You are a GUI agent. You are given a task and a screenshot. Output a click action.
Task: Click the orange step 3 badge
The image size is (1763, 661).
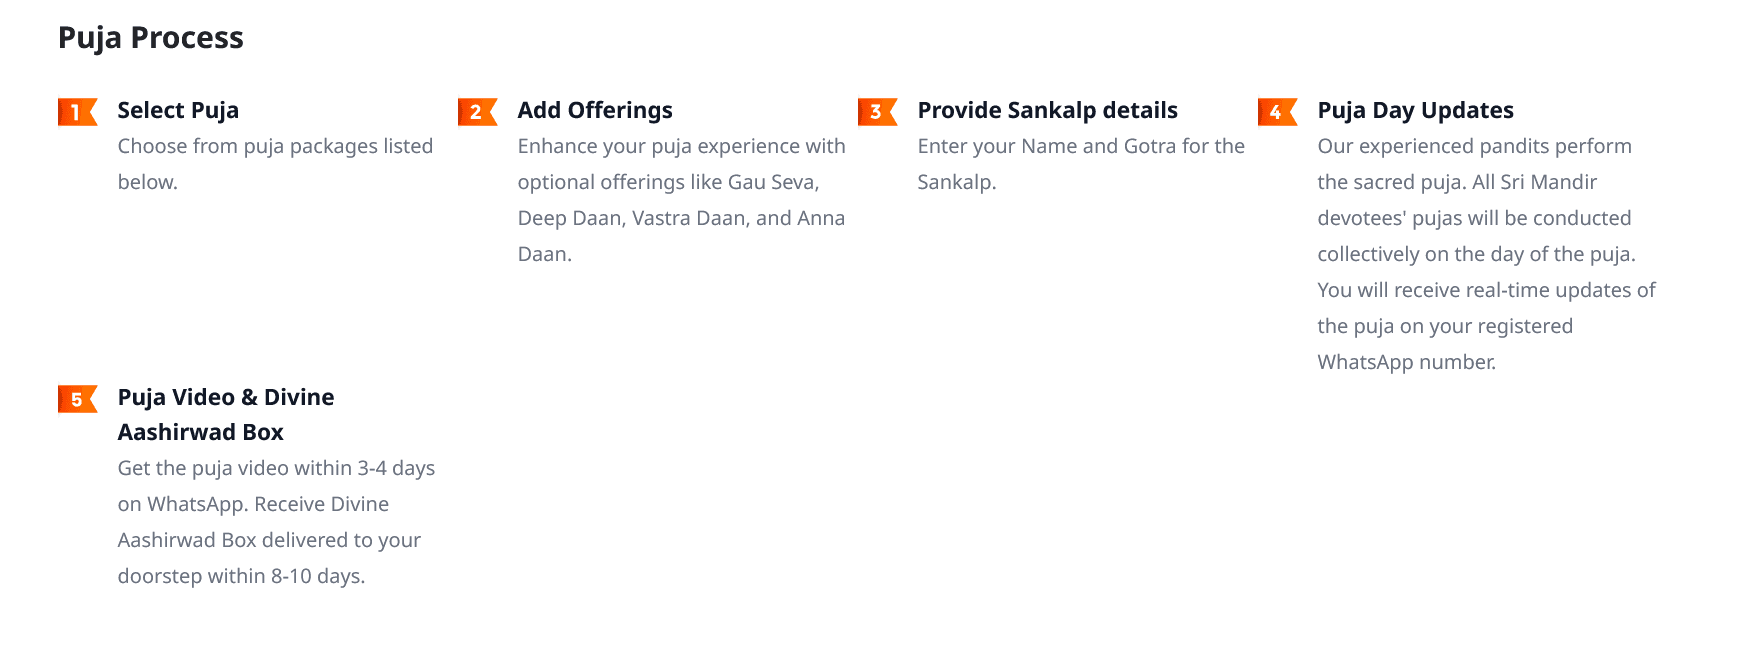(877, 112)
